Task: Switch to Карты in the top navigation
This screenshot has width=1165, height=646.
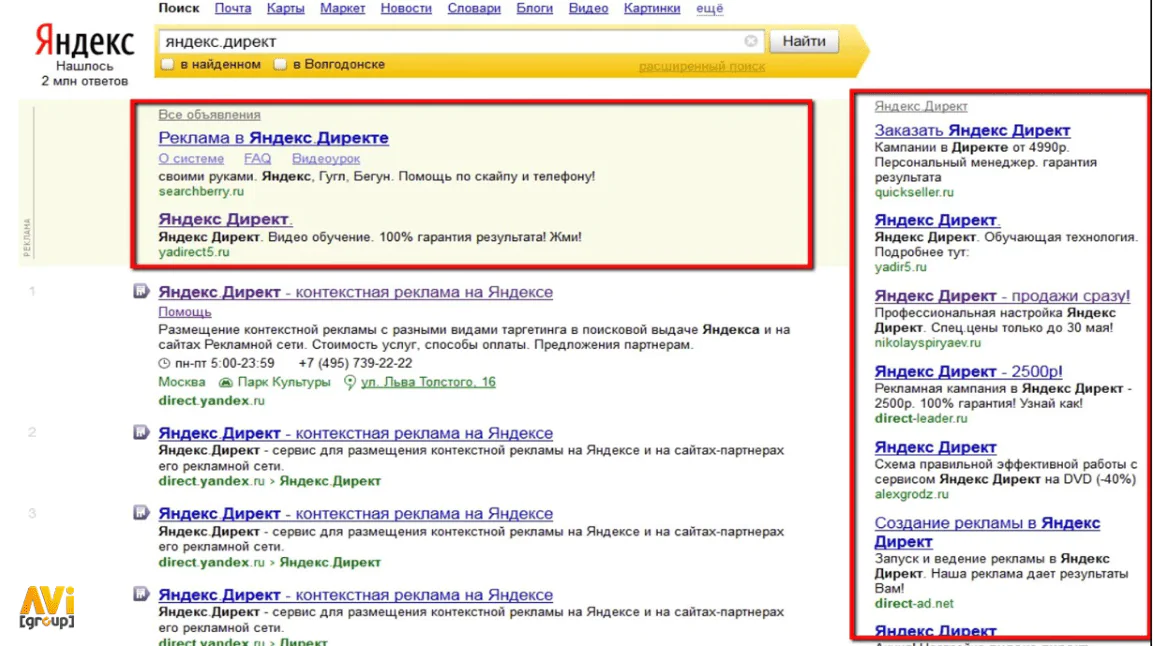Action: pyautogui.click(x=285, y=8)
